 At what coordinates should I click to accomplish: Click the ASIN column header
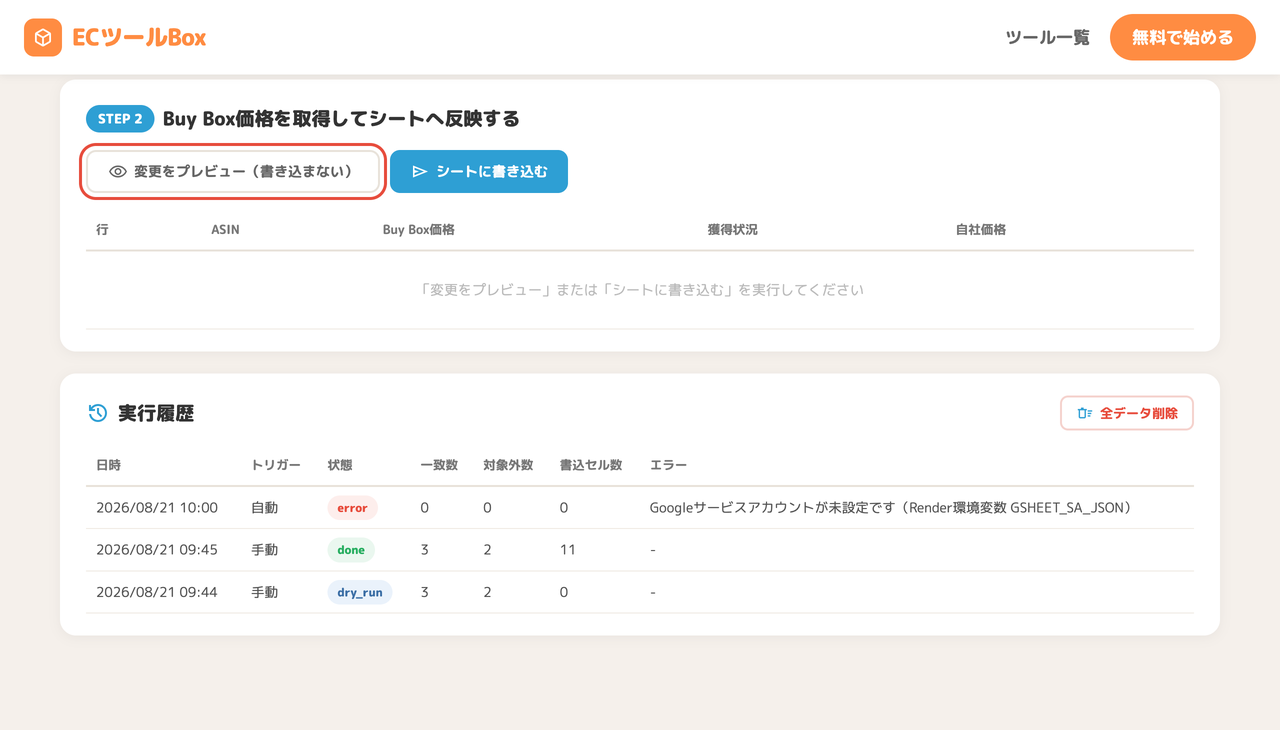(225, 230)
